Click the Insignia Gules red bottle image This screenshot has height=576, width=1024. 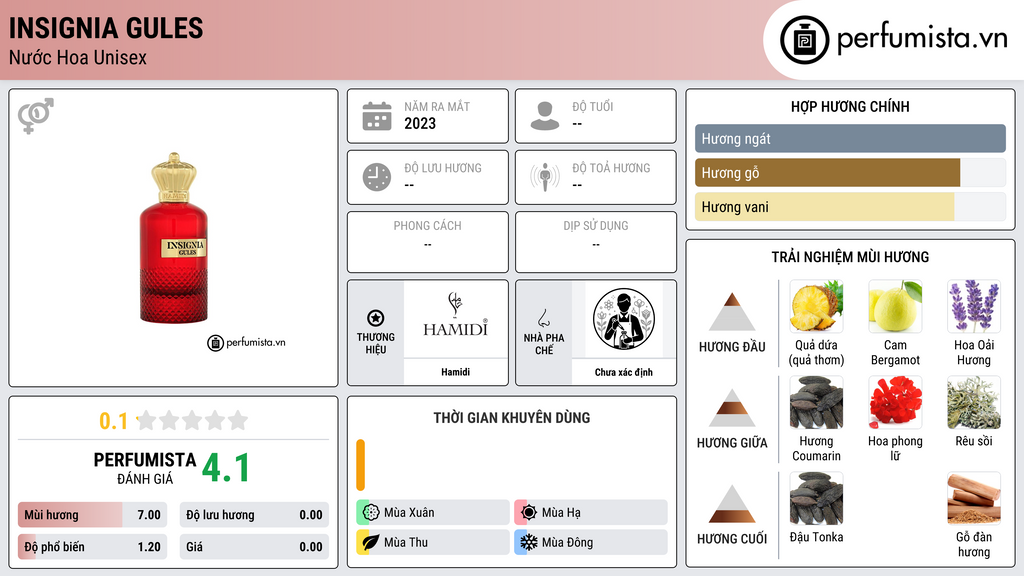[x=174, y=238]
